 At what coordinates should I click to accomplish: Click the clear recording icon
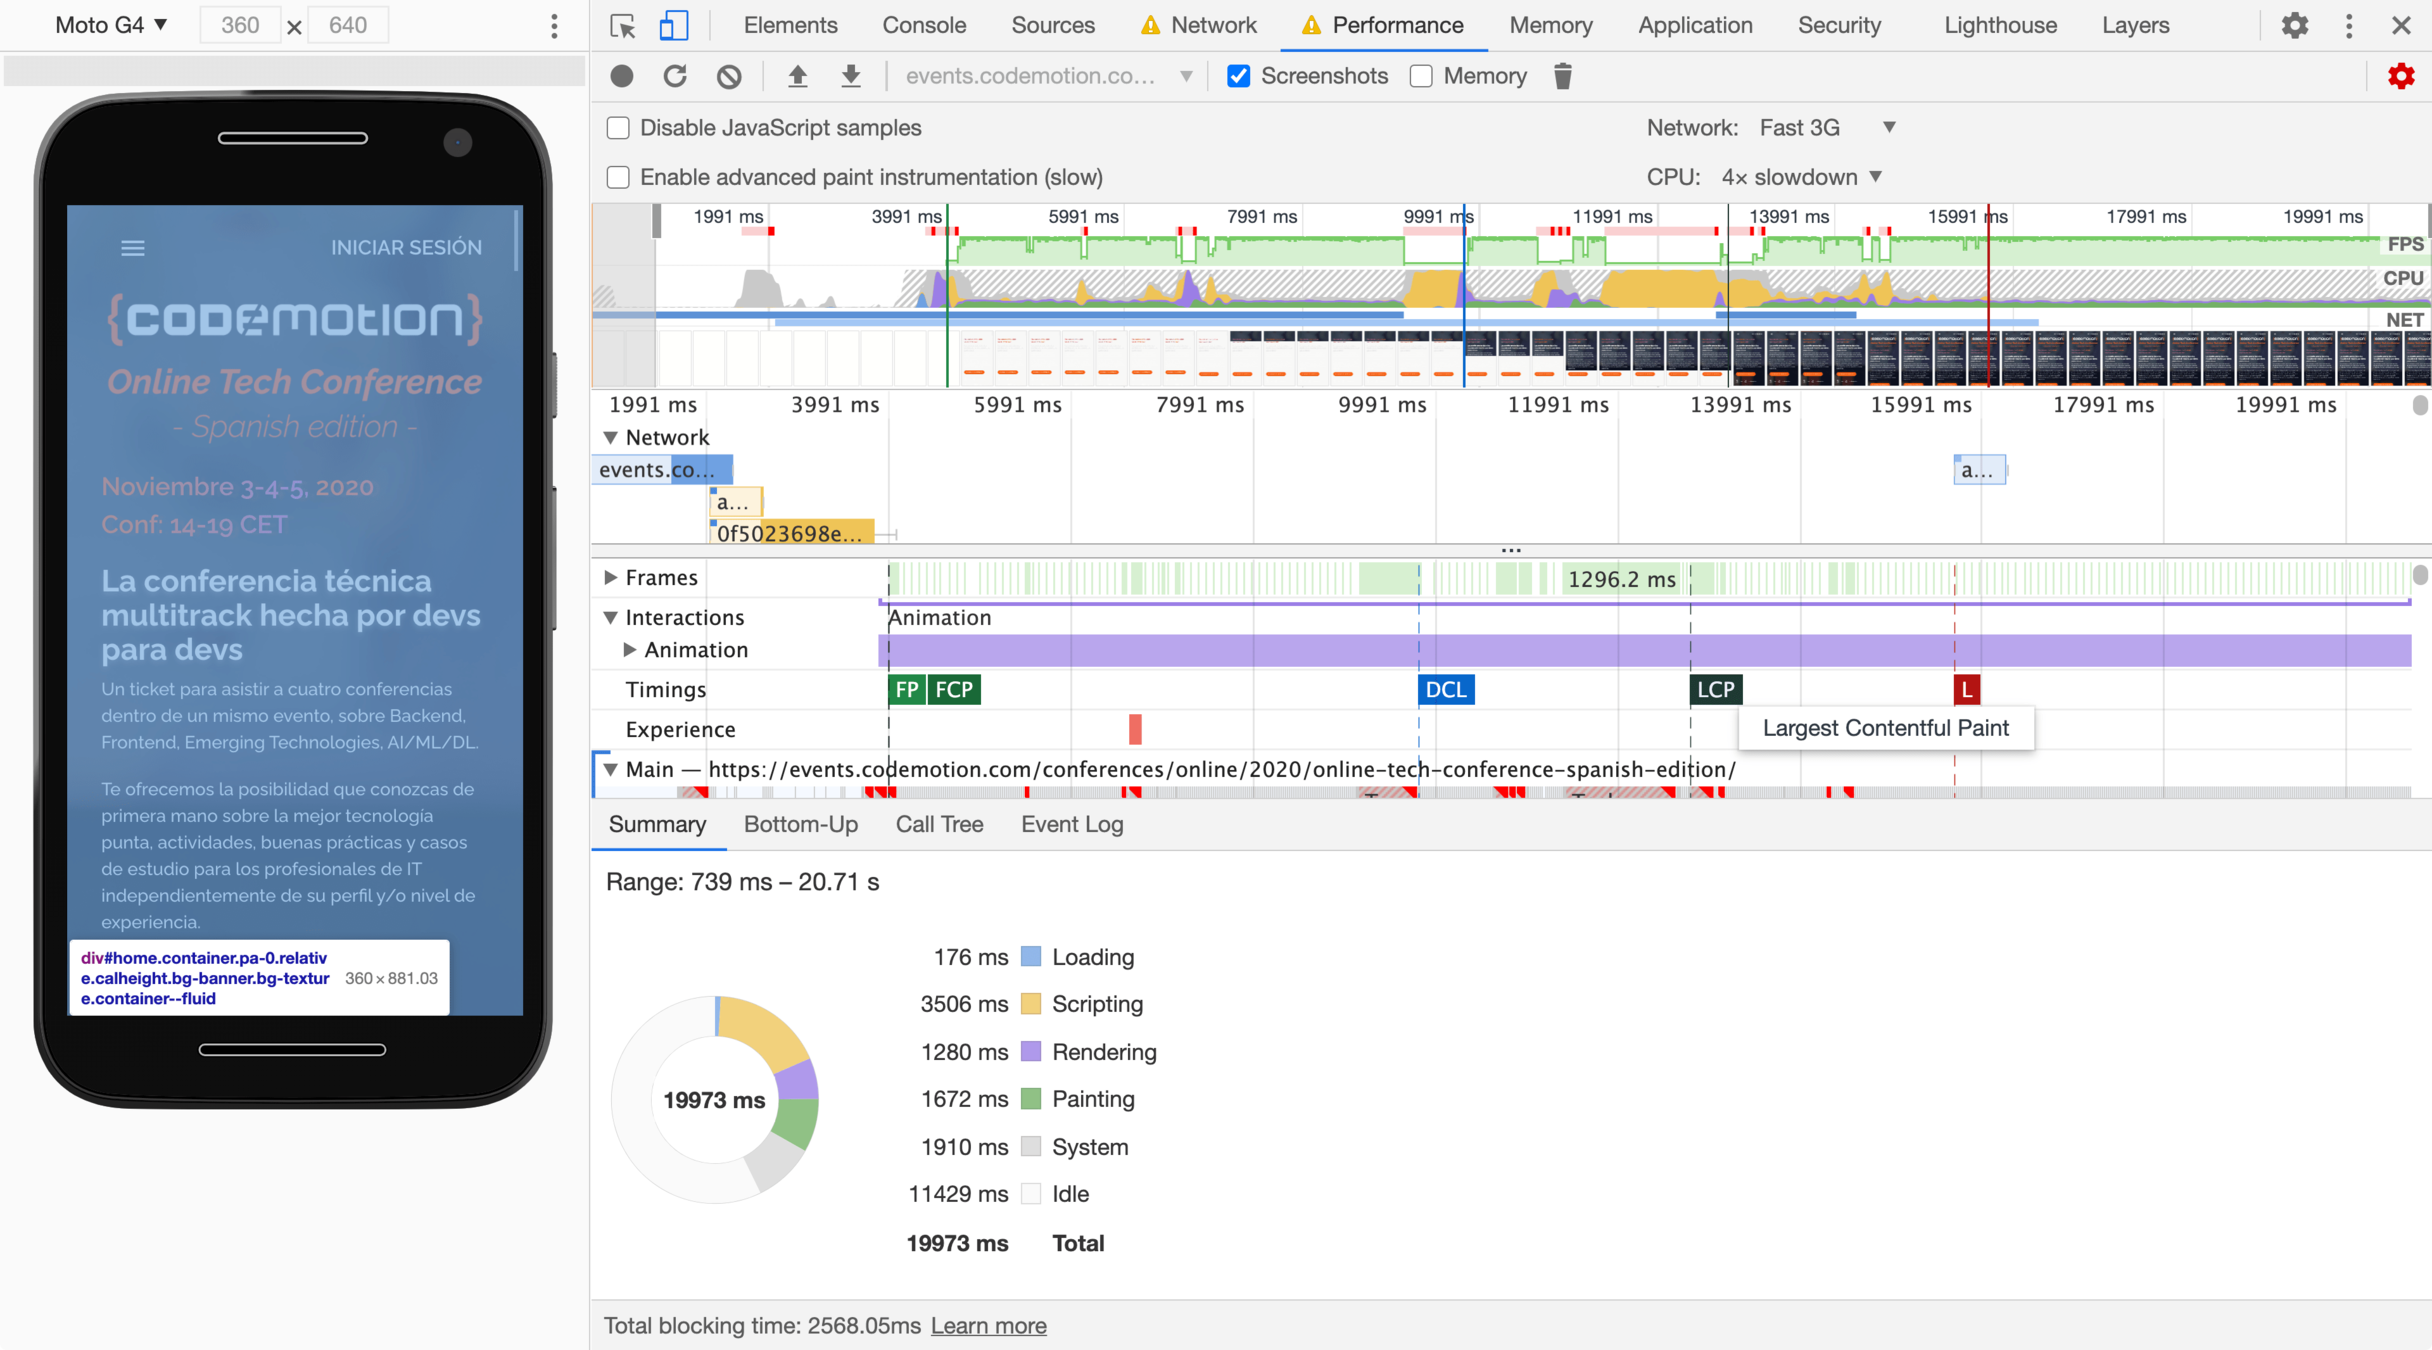click(729, 76)
